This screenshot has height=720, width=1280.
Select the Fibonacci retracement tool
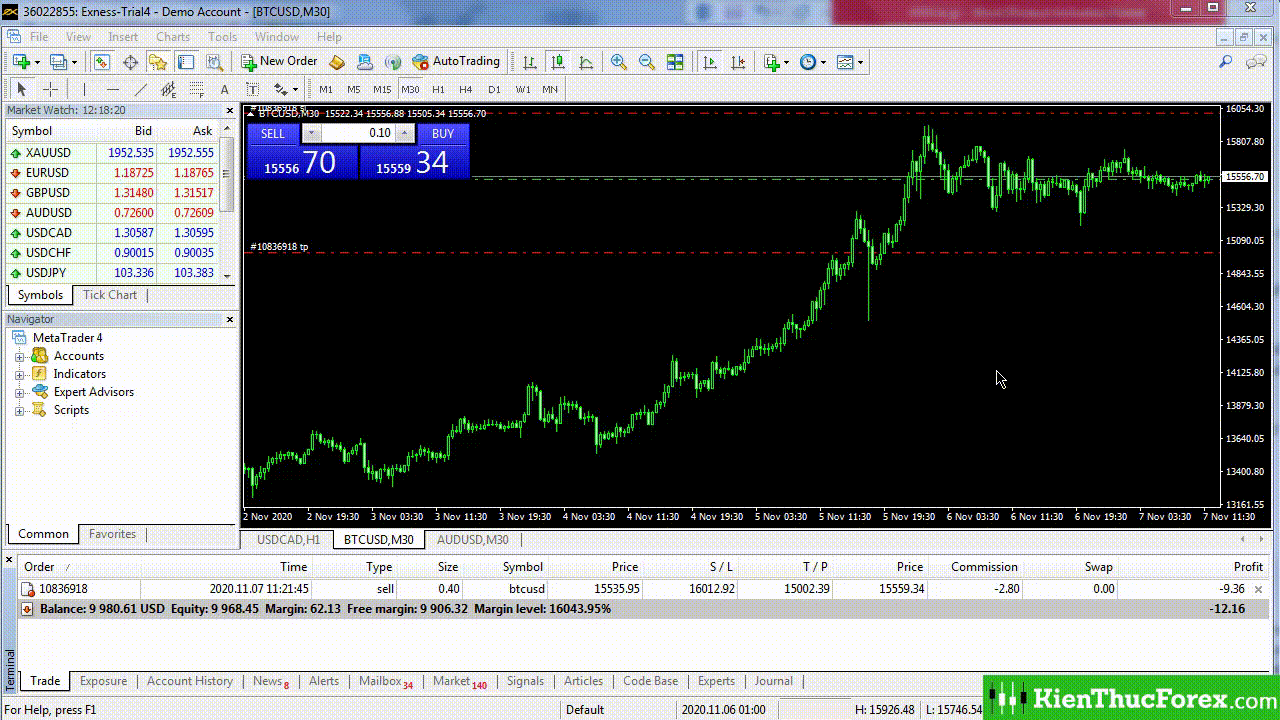tap(197, 89)
